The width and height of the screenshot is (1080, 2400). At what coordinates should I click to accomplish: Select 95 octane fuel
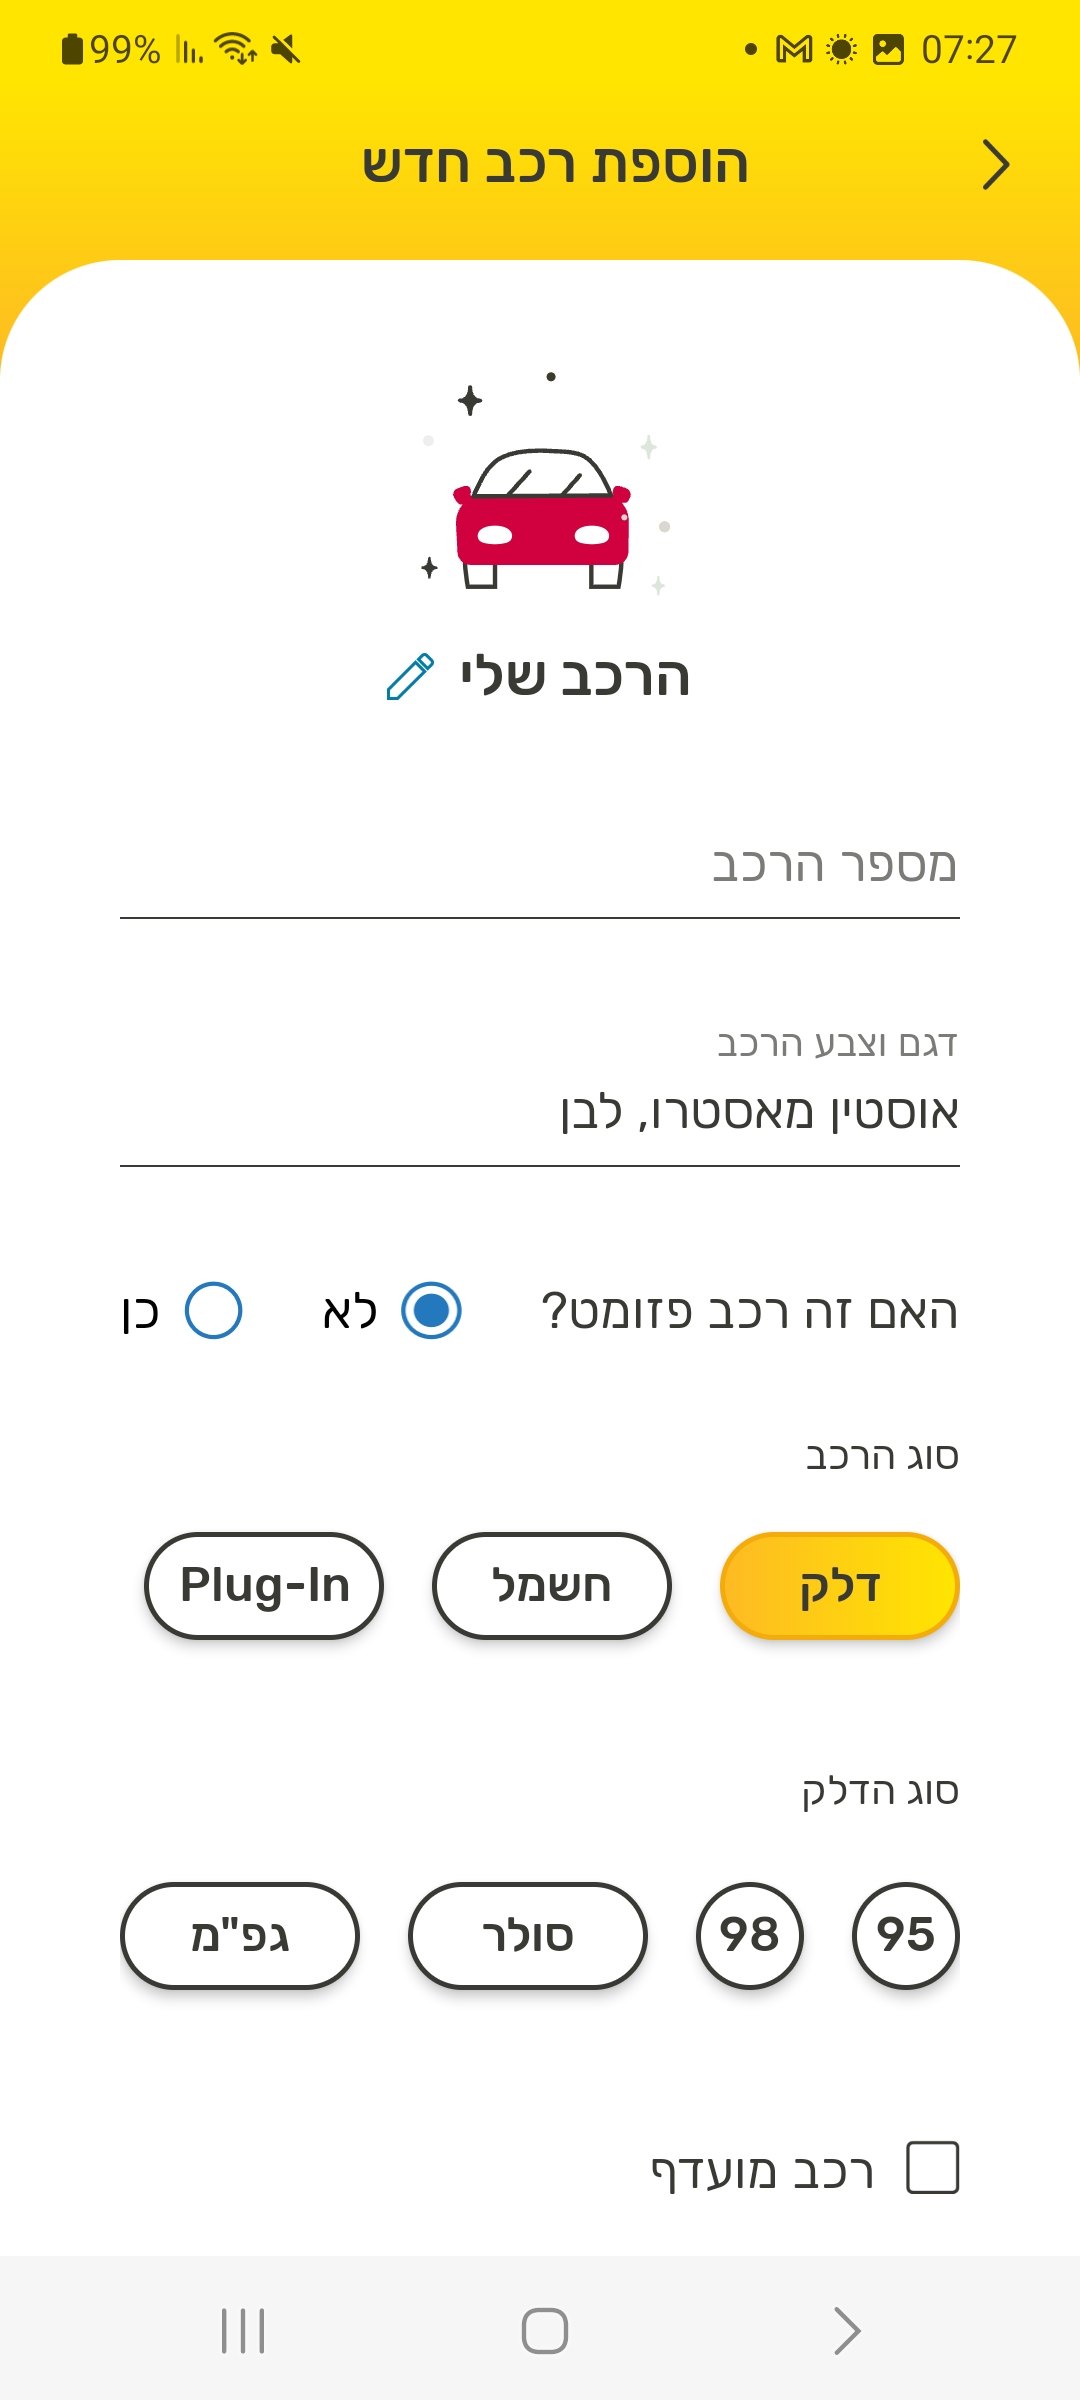[x=906, y=1936]
